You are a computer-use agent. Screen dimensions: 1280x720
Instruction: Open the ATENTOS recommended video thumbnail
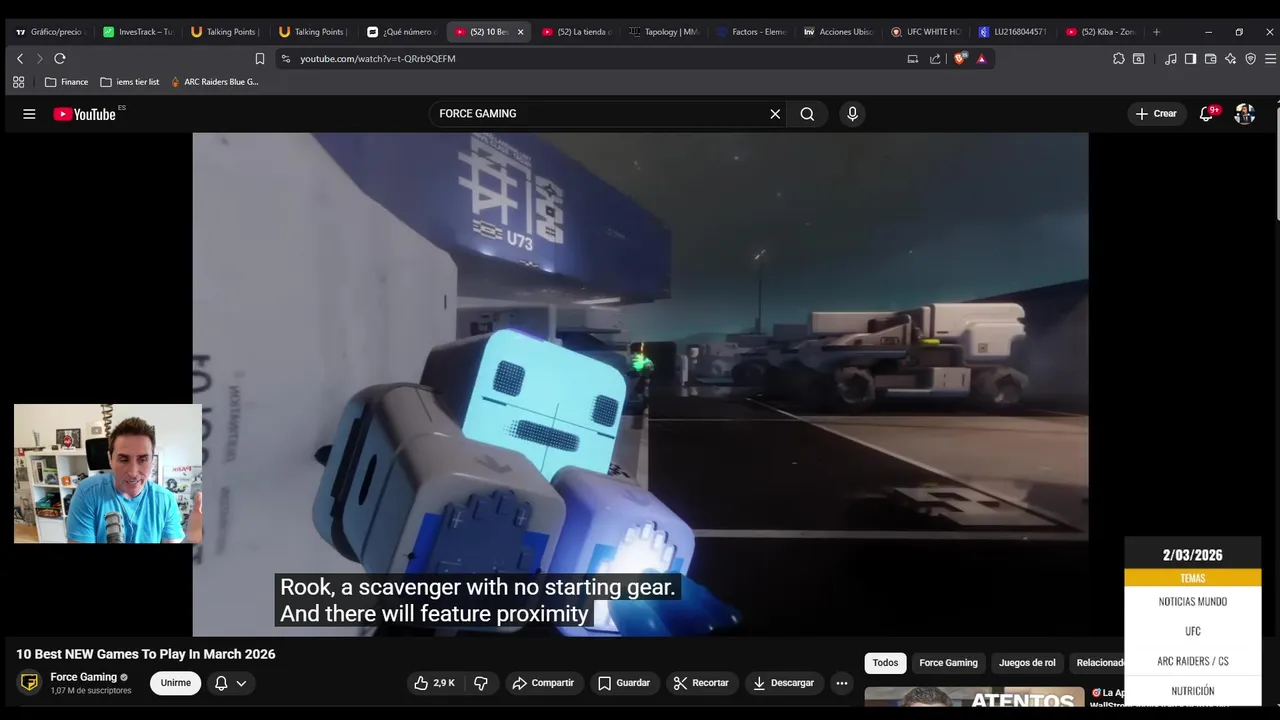point(974,698)
